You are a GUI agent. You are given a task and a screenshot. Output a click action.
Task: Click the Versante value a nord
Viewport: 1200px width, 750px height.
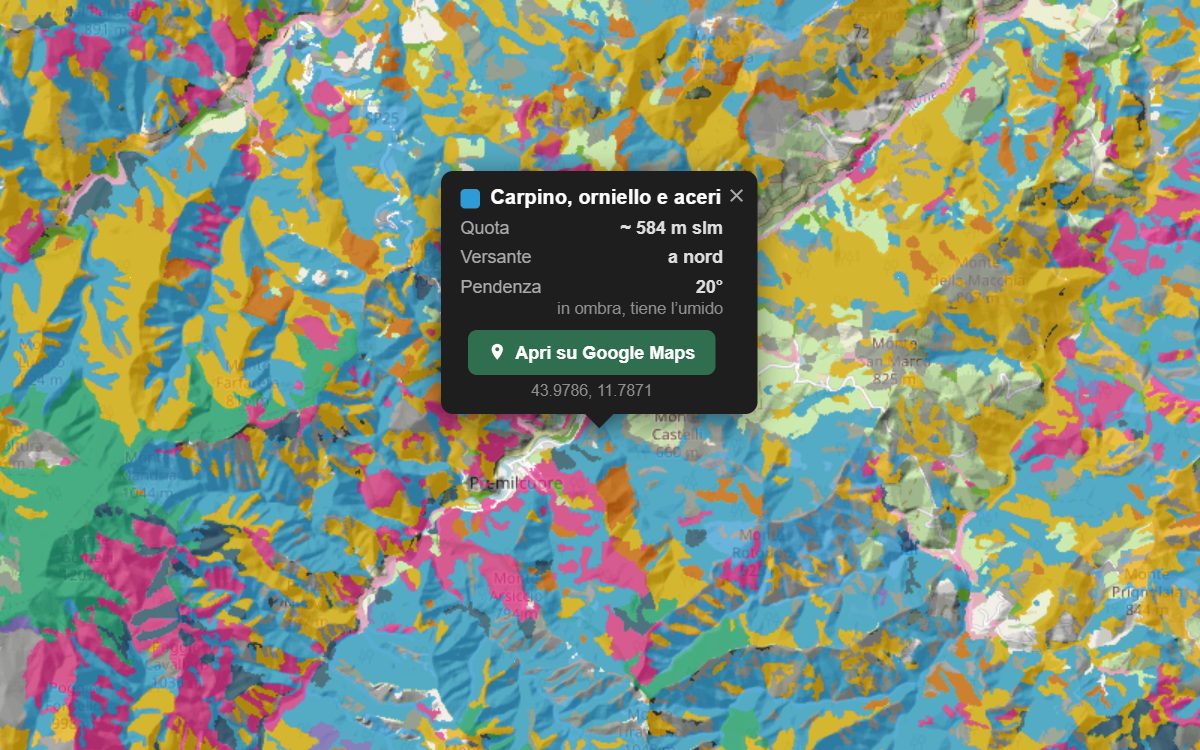695,257
